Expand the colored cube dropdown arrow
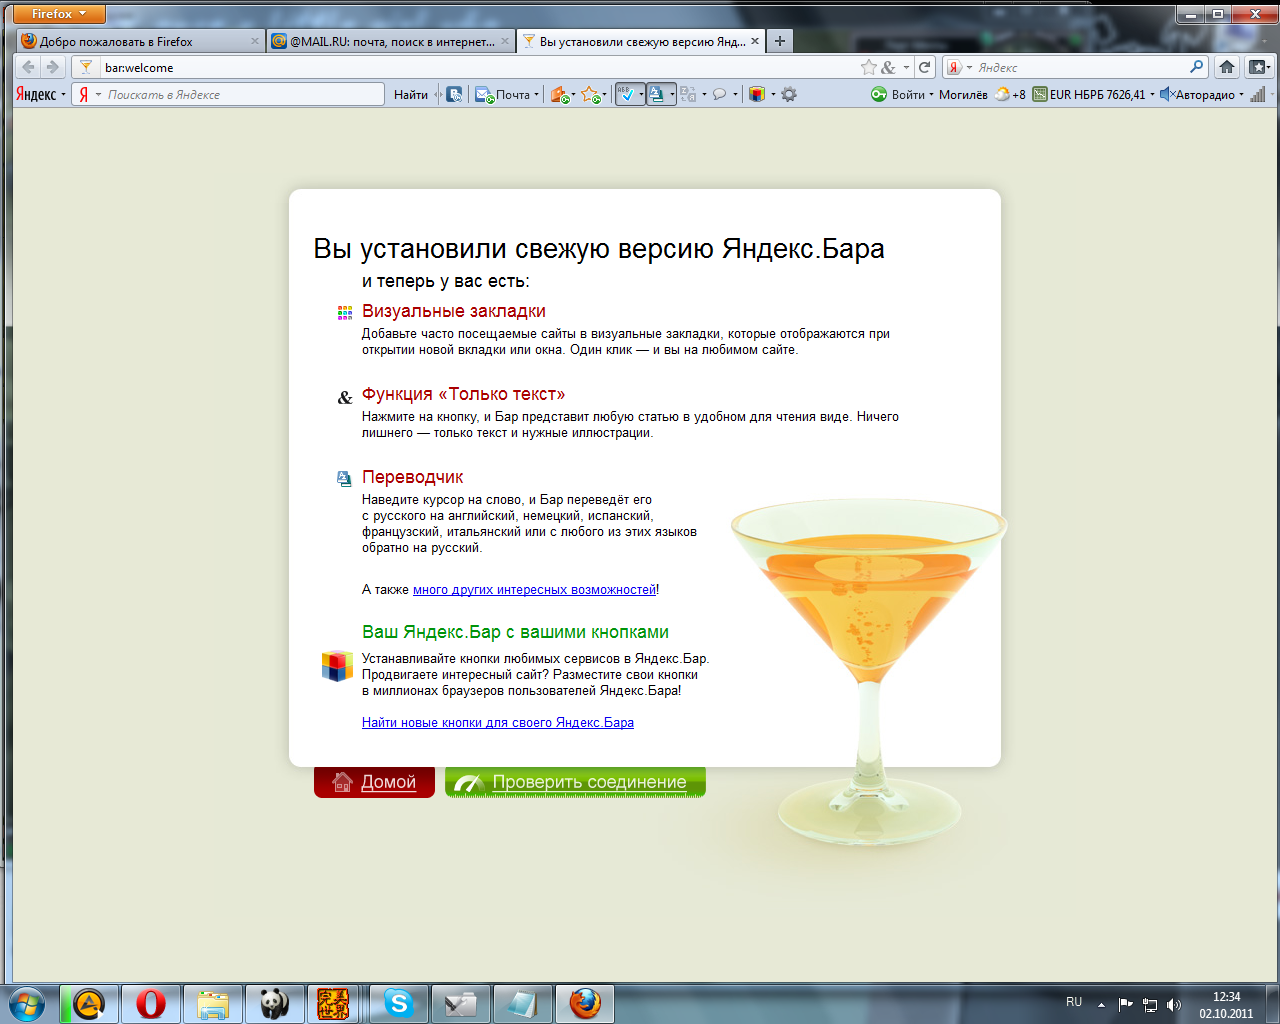This screenshot has height=1024, width=1280. [773, 95]
